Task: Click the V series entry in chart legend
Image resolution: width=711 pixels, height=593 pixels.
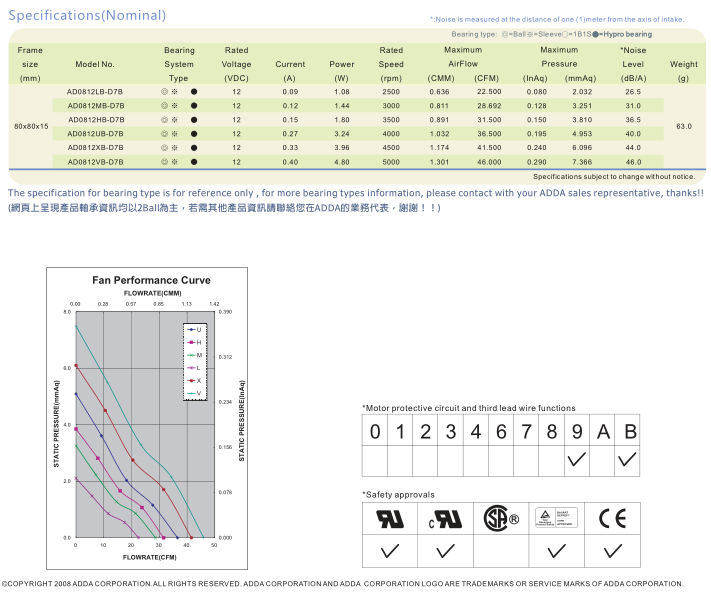Action: click(195, 393)
